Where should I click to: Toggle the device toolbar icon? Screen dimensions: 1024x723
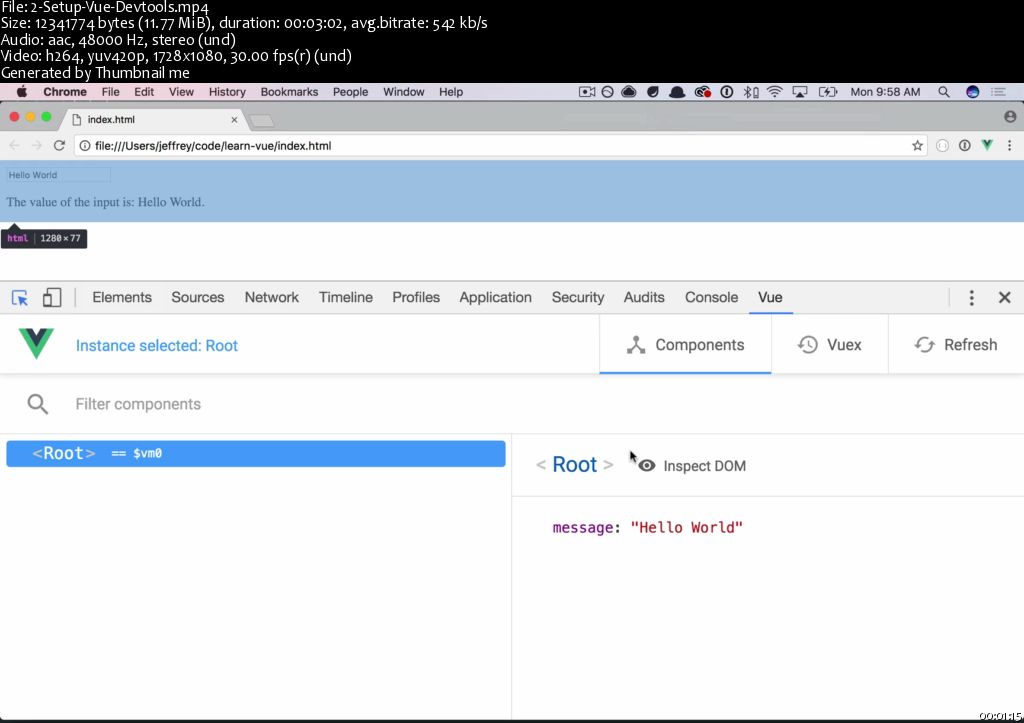tap(52, 298)
